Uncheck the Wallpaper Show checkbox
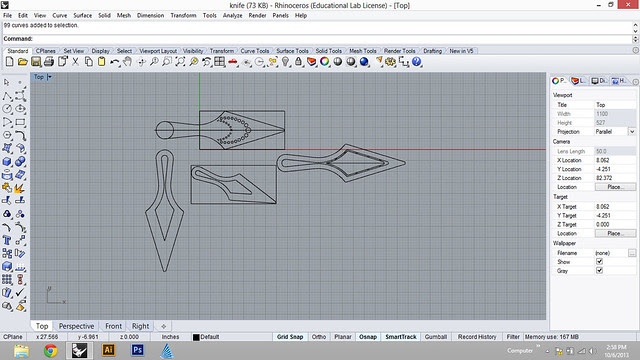The height and width of the screenshot is (360, 640). click(599, 262)
